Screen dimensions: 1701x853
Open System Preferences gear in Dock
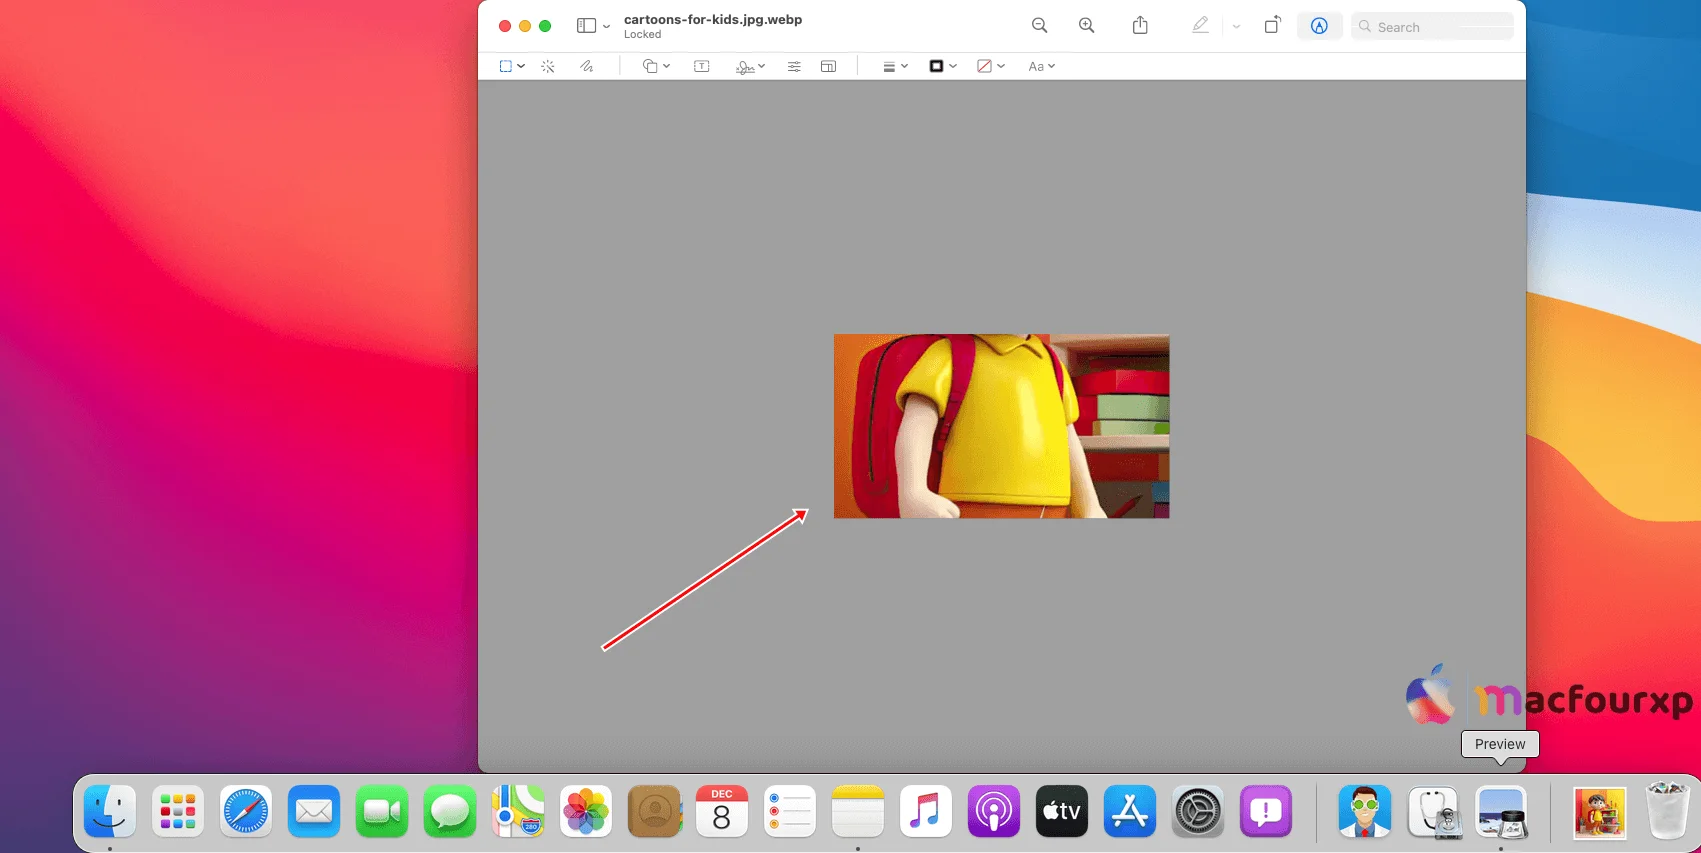click(1198, 811)
